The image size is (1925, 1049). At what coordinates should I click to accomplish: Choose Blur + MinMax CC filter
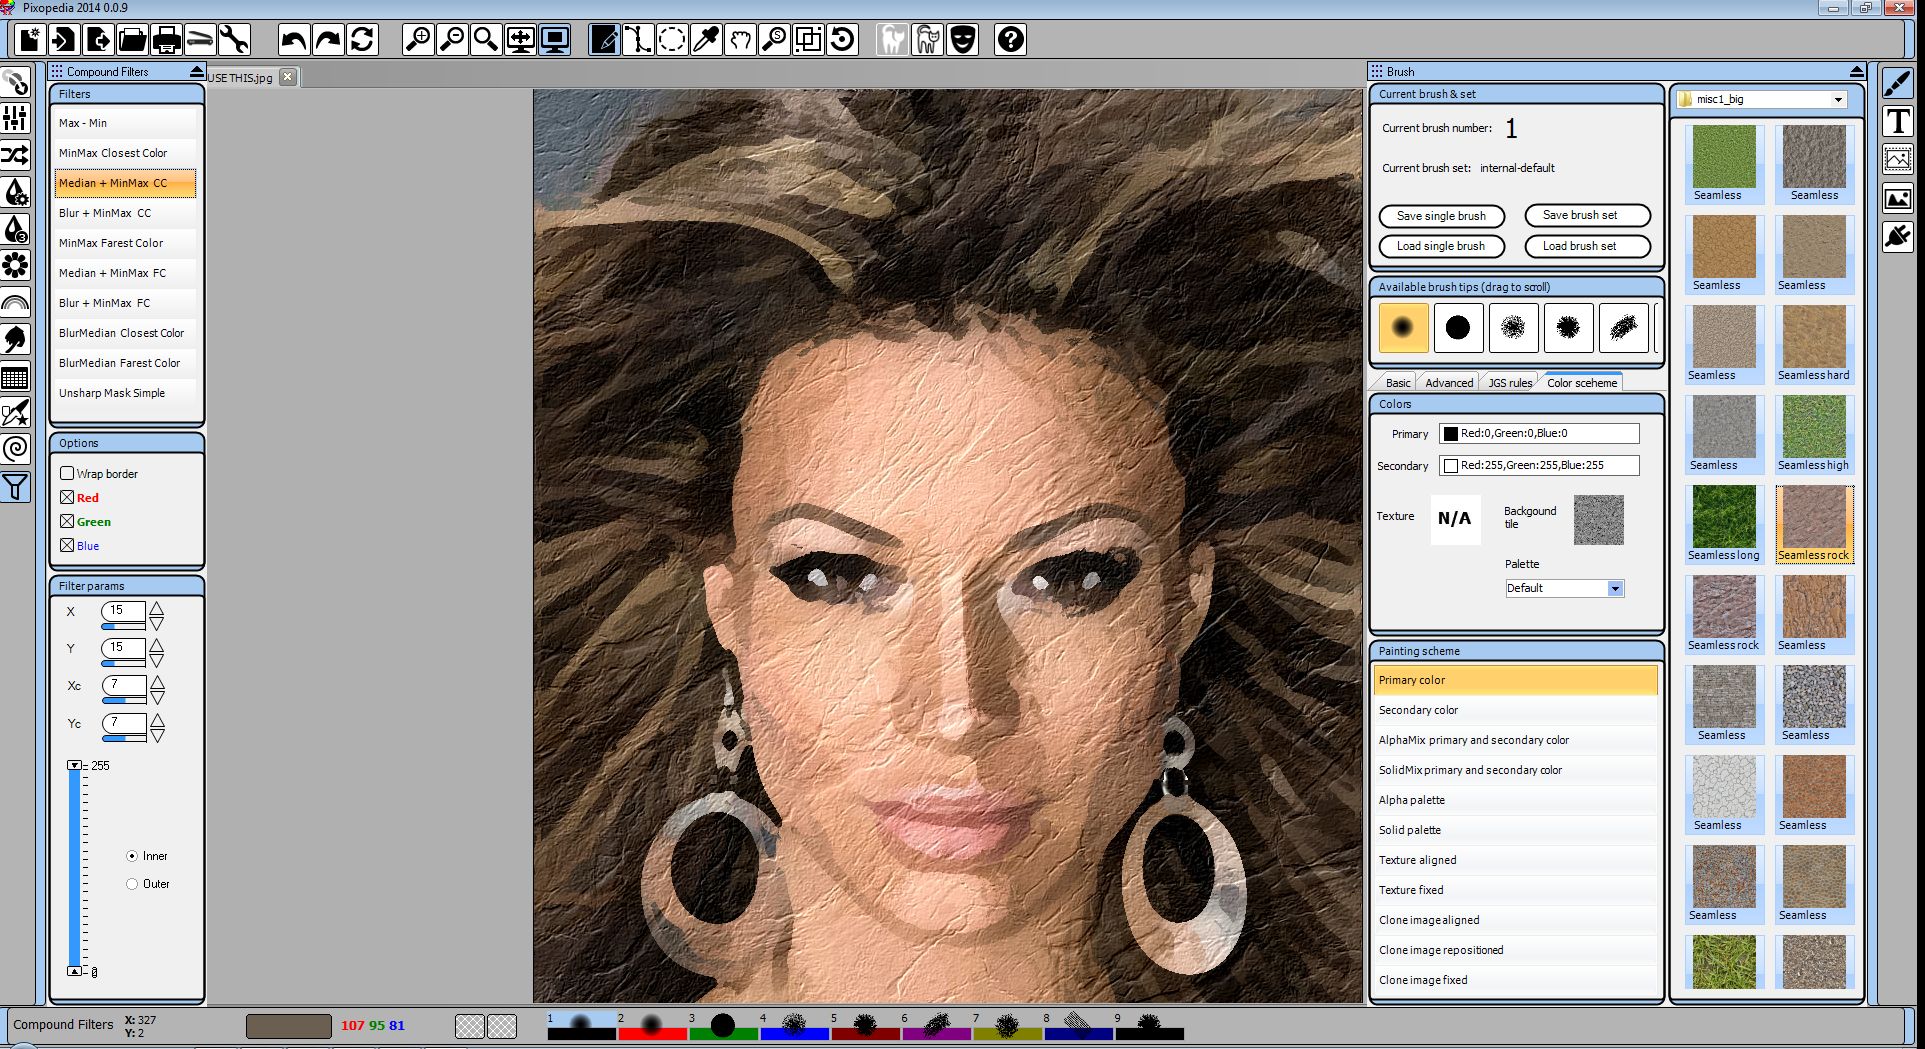(105, 213)
